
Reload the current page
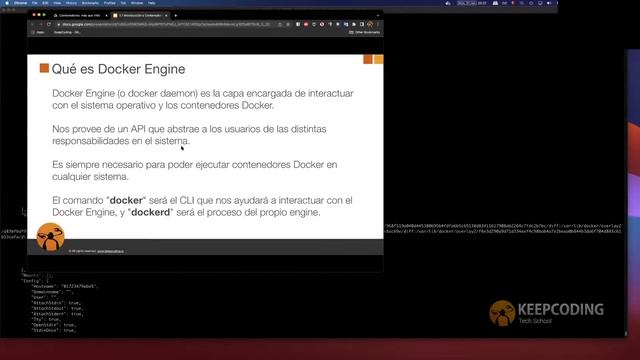tap(49, 24)
